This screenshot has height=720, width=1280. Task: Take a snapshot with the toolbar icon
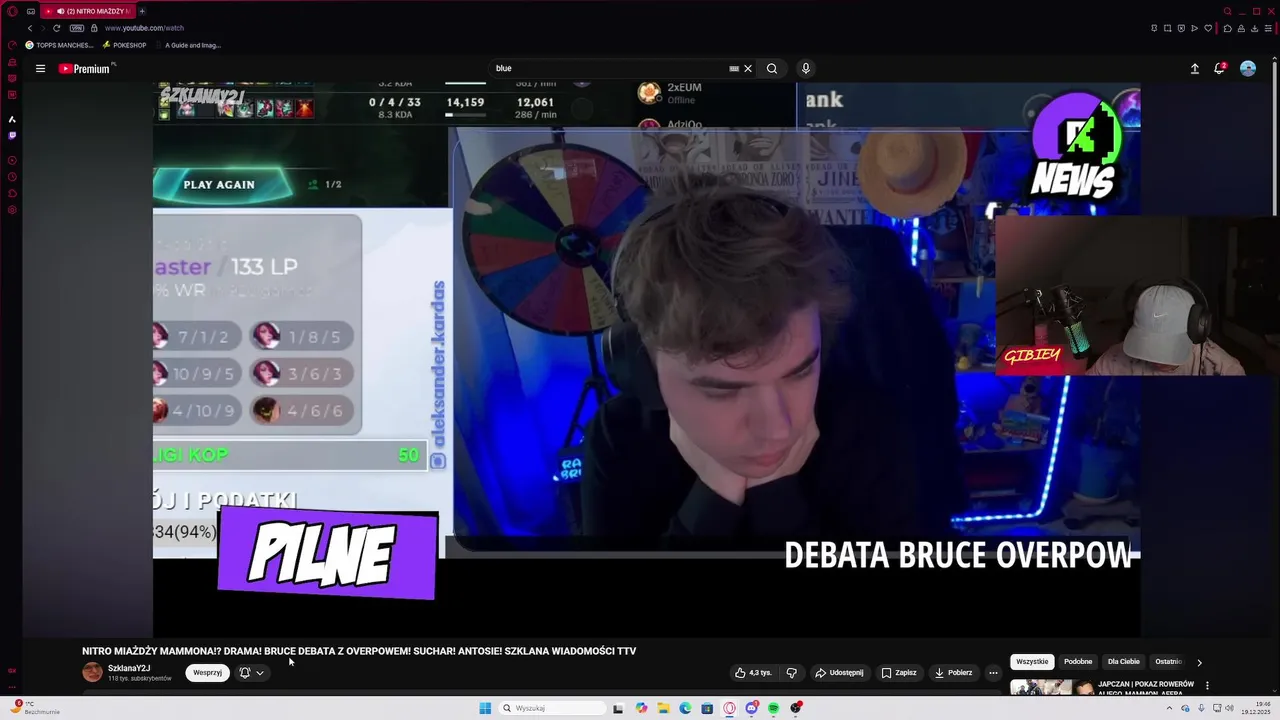pyautogui.click(x=1167, y=28)
